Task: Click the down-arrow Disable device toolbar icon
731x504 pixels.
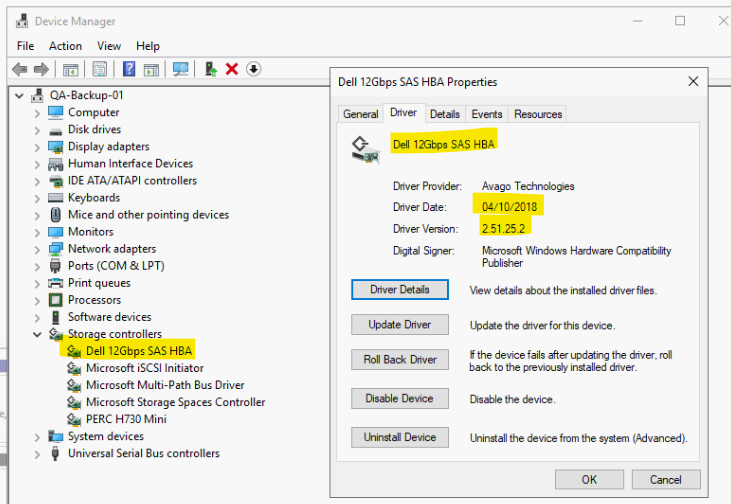Action: pyautogui.click(x=254, y=69)
